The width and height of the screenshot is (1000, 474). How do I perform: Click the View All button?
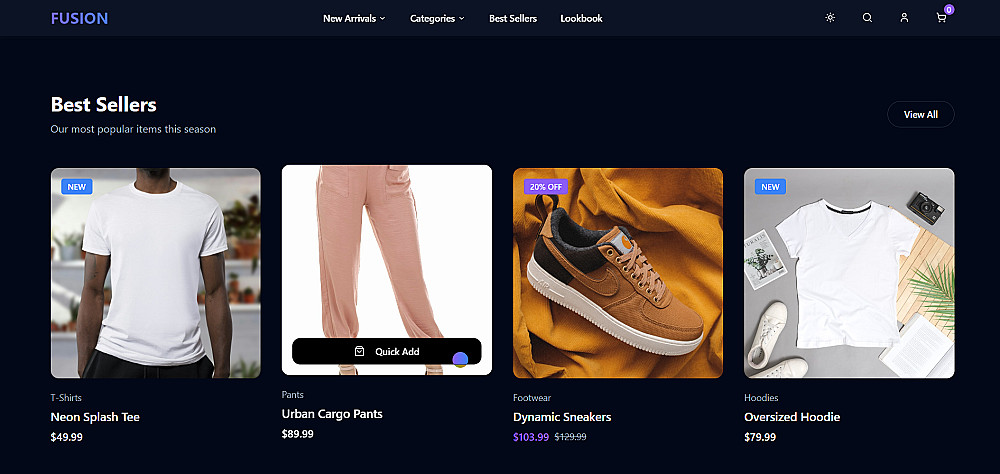point(920,114)
